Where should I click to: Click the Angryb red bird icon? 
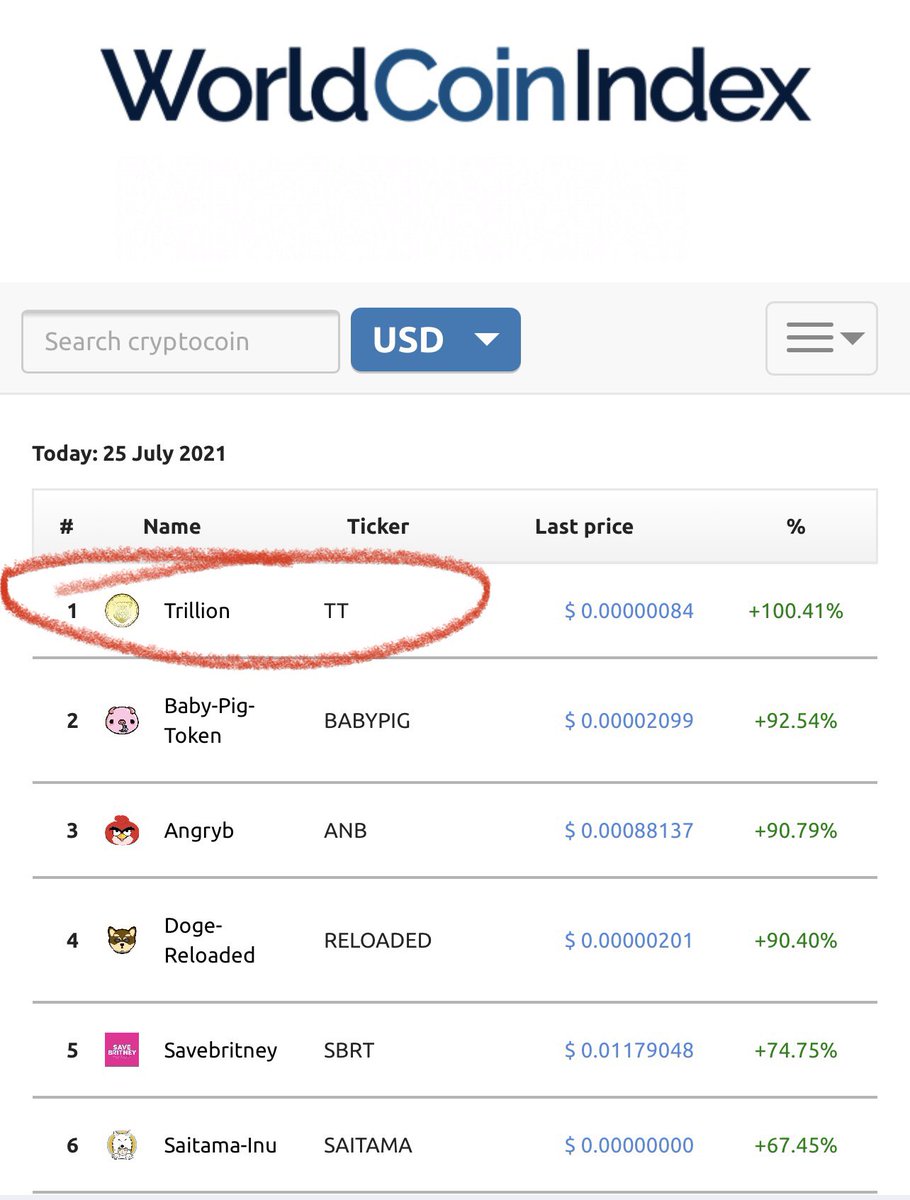point(121,830)
